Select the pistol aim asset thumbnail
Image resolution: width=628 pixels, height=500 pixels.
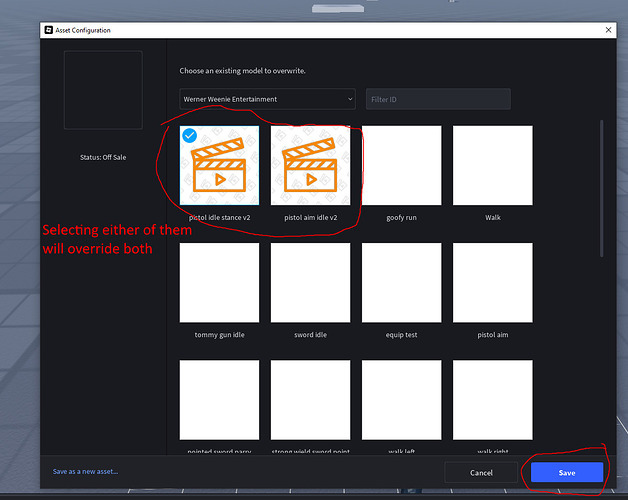tap(493, 282)
